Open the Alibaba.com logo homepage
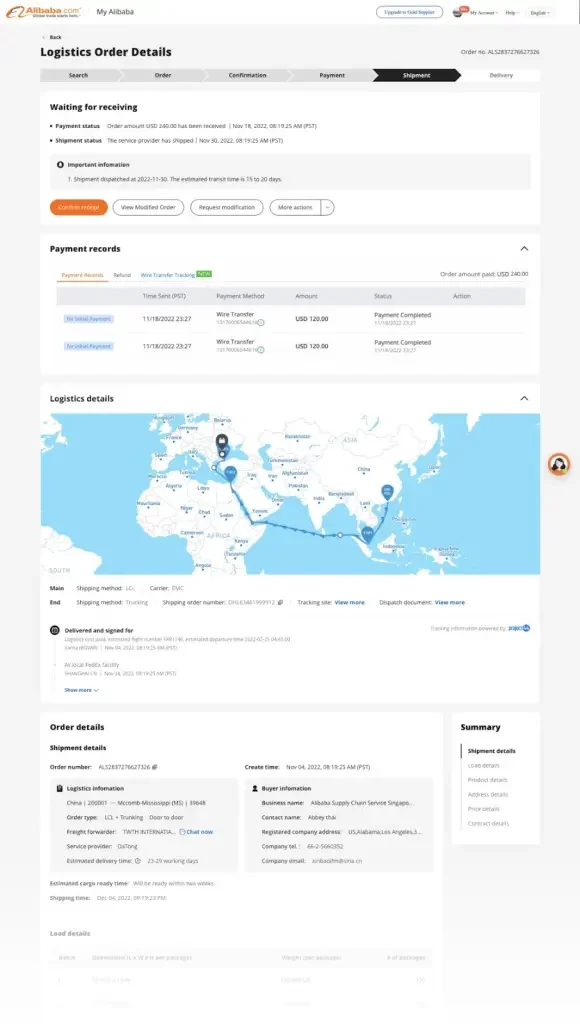The image size is (580, 1024). pyautogui.click(x=44, y=12)
